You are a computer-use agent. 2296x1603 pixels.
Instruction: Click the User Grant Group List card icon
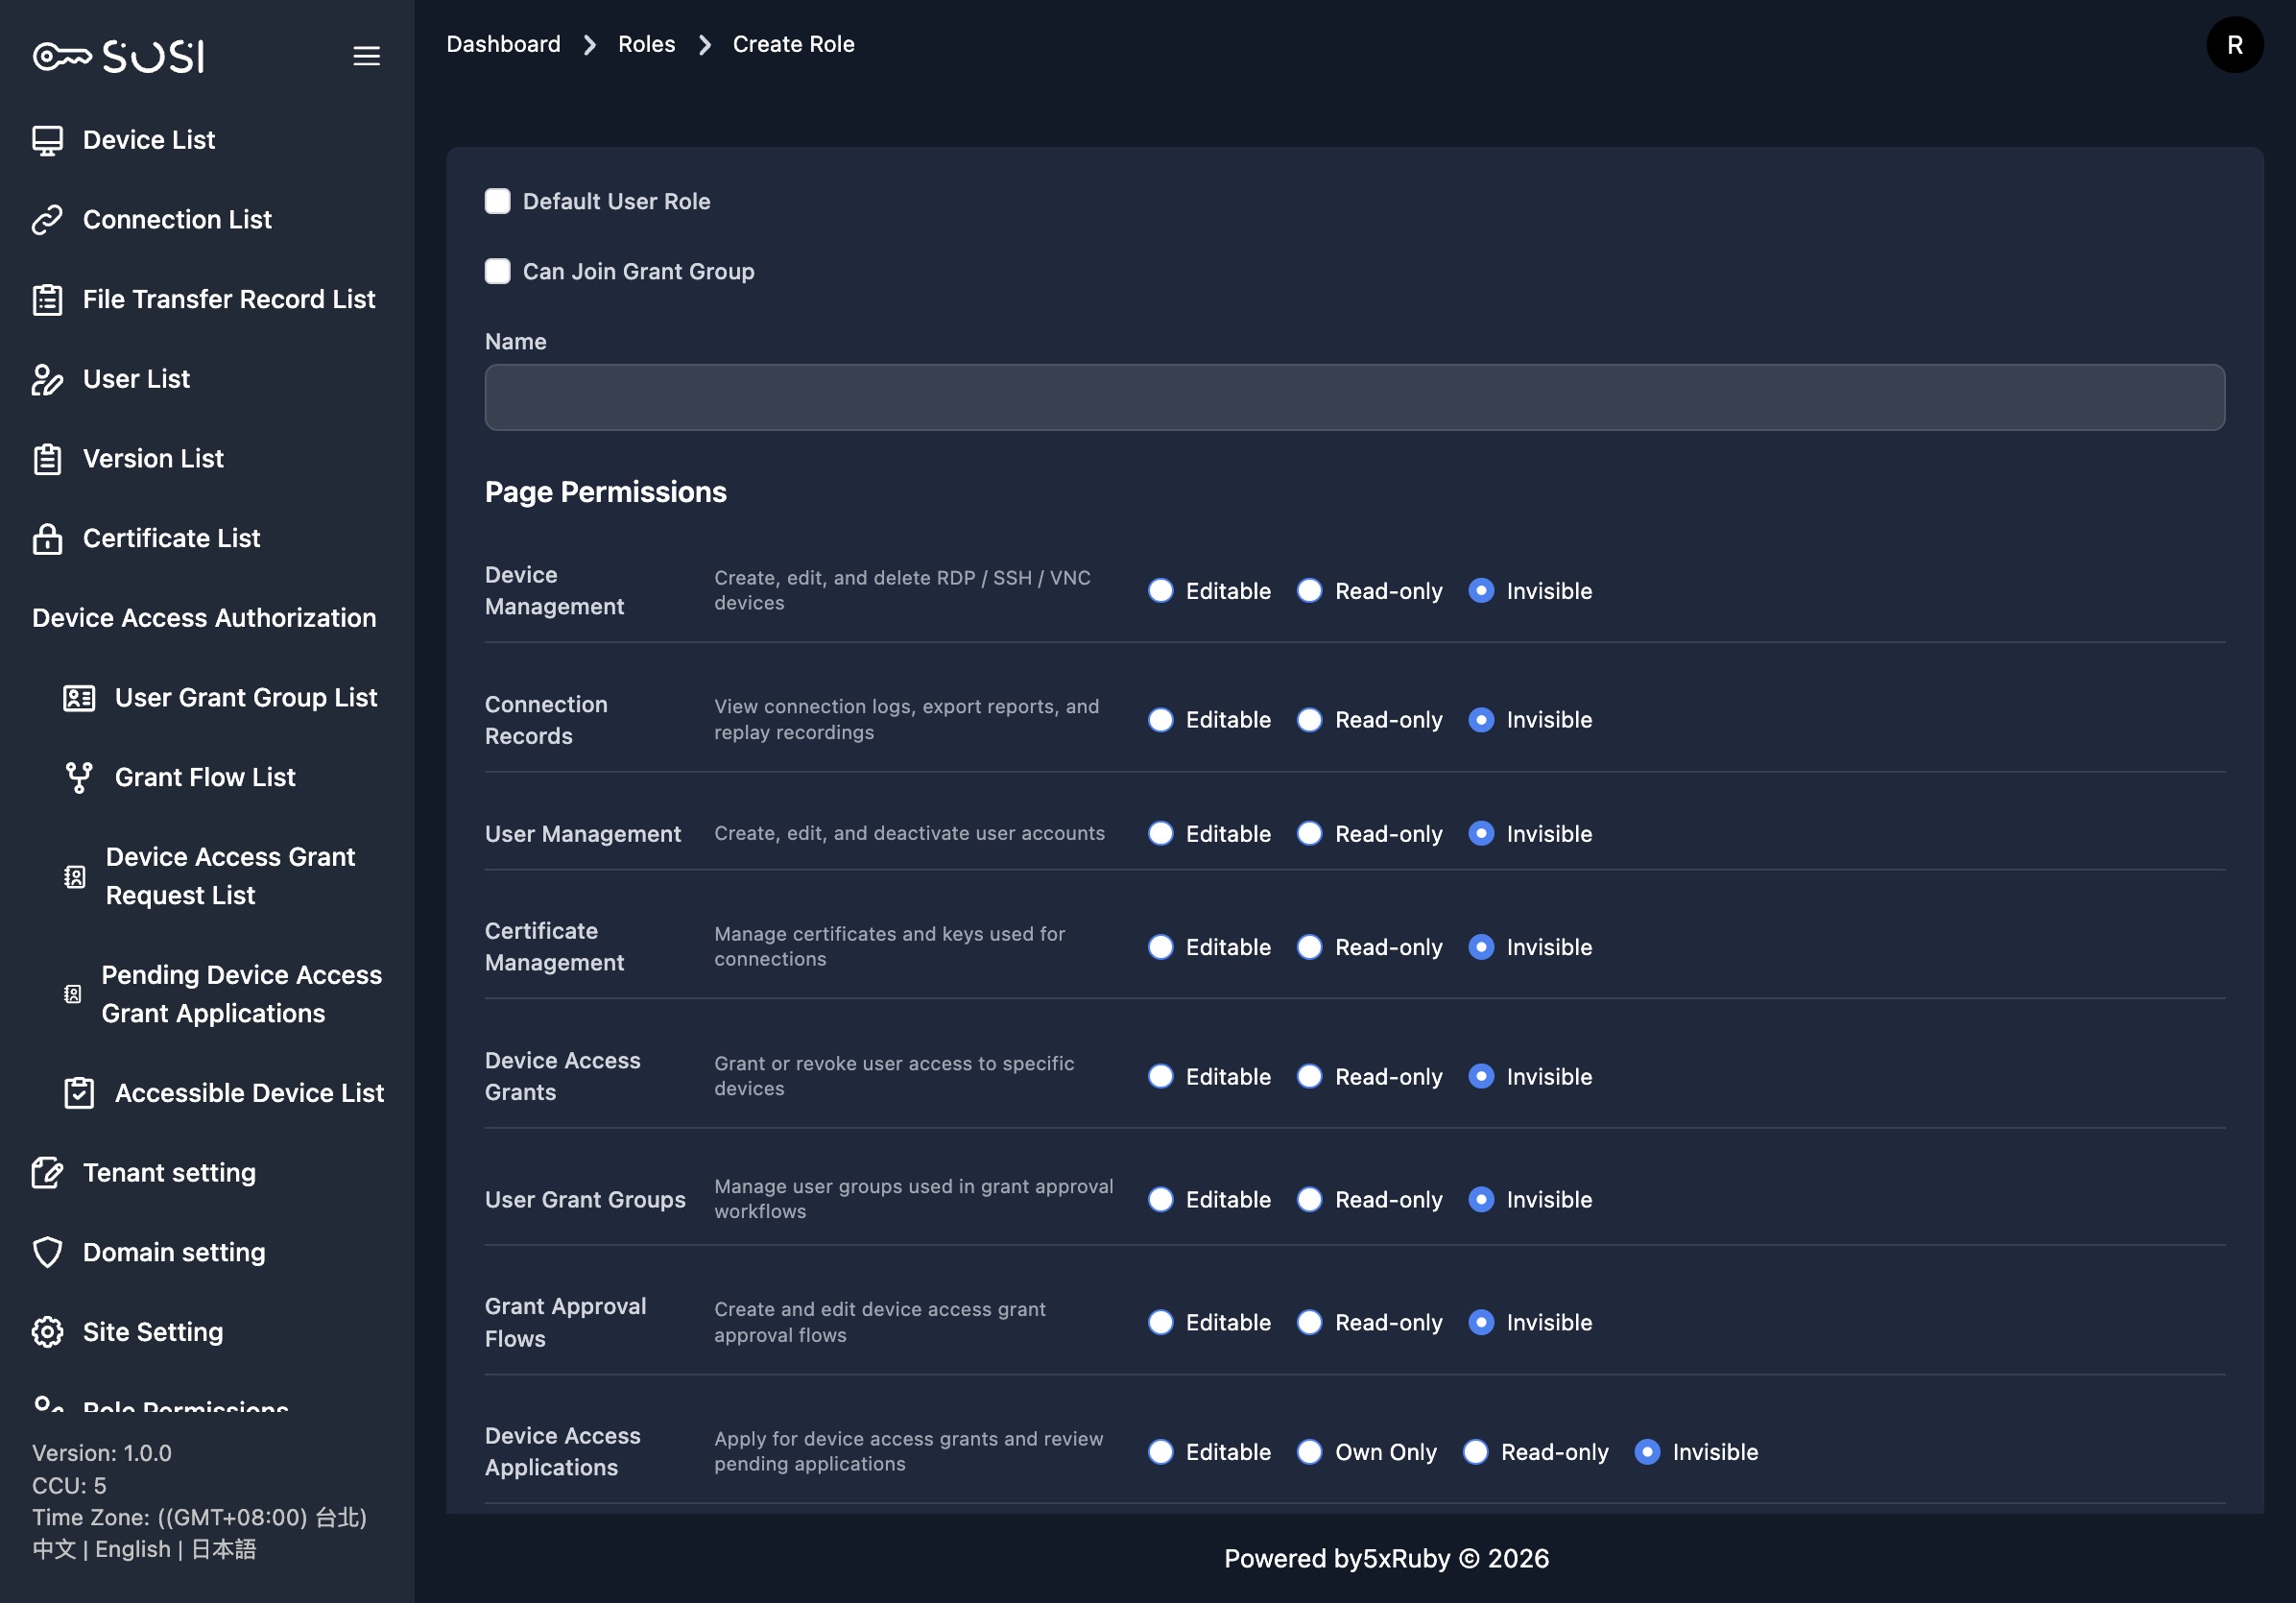tap(79, 698)
